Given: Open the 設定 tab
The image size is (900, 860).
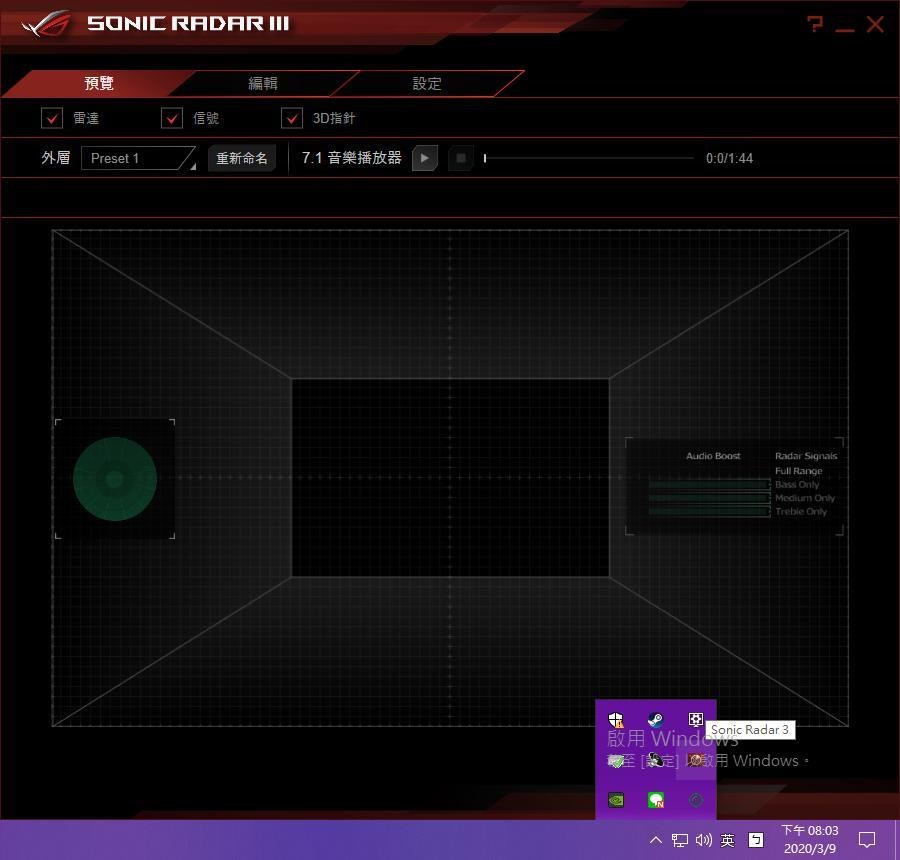Looking at the screenshot, I should pyautogui.click(x=427, y=84).
